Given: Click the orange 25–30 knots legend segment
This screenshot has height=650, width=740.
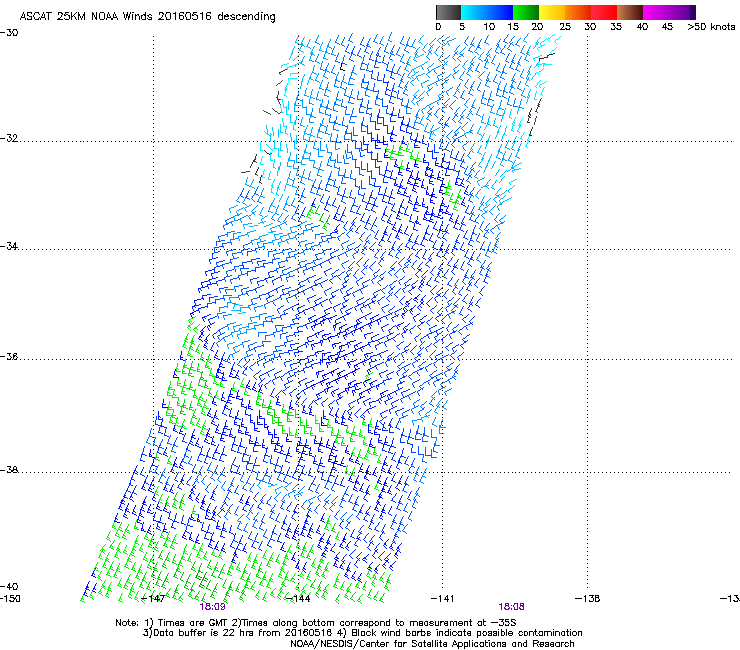Looking at the screenshot, I should point(578,12).
